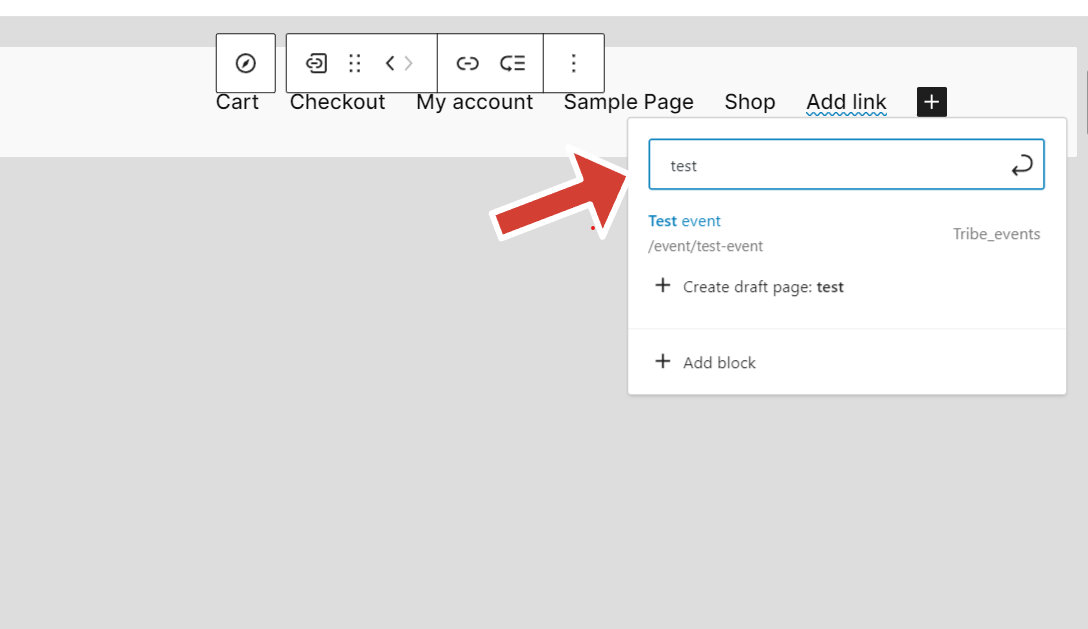Select the 'My account' menu item
This screenshot has width=1088, height=629.
(x=474, y=102)
